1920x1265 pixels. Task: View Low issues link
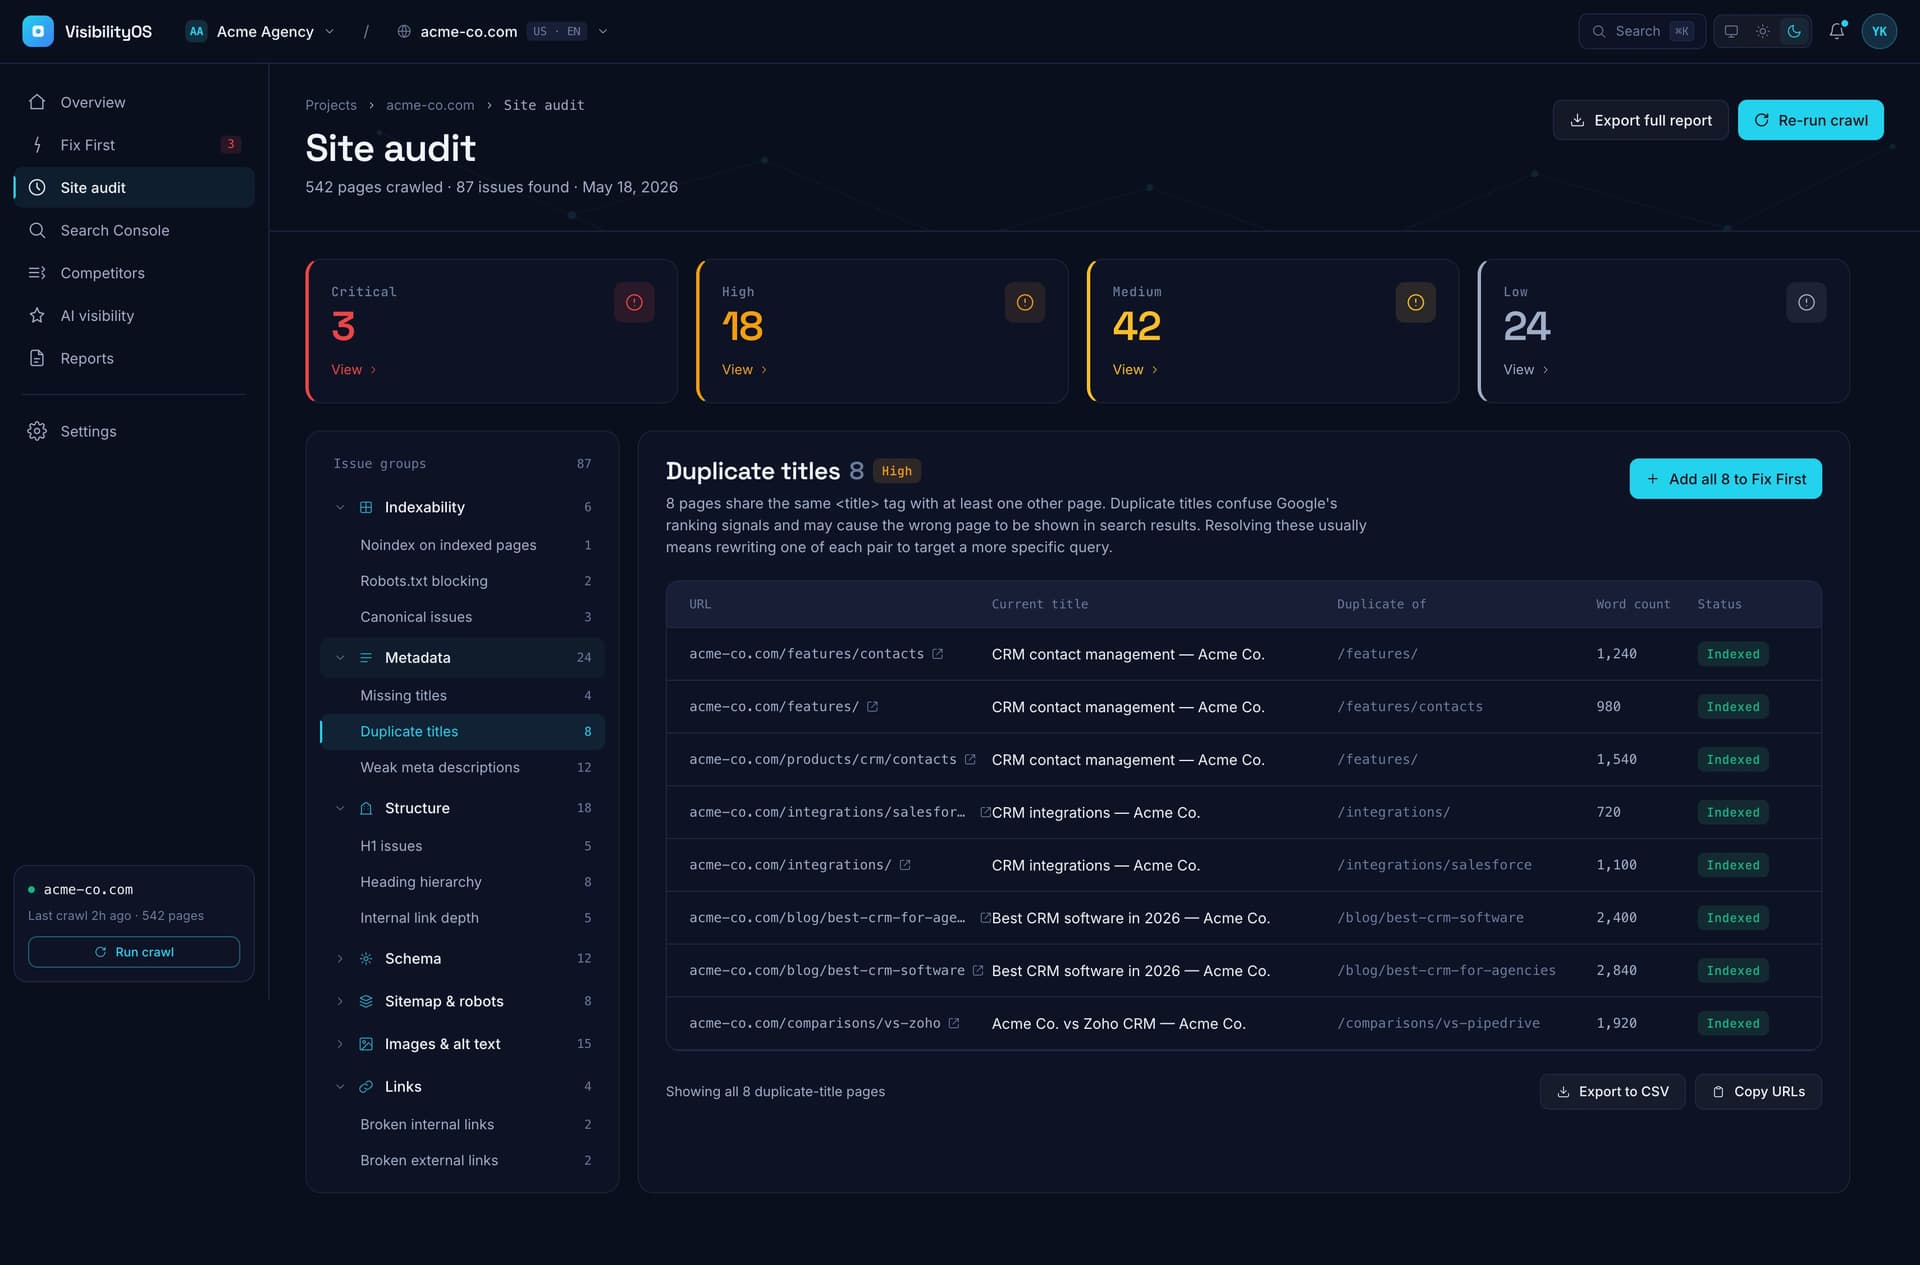1526,370
